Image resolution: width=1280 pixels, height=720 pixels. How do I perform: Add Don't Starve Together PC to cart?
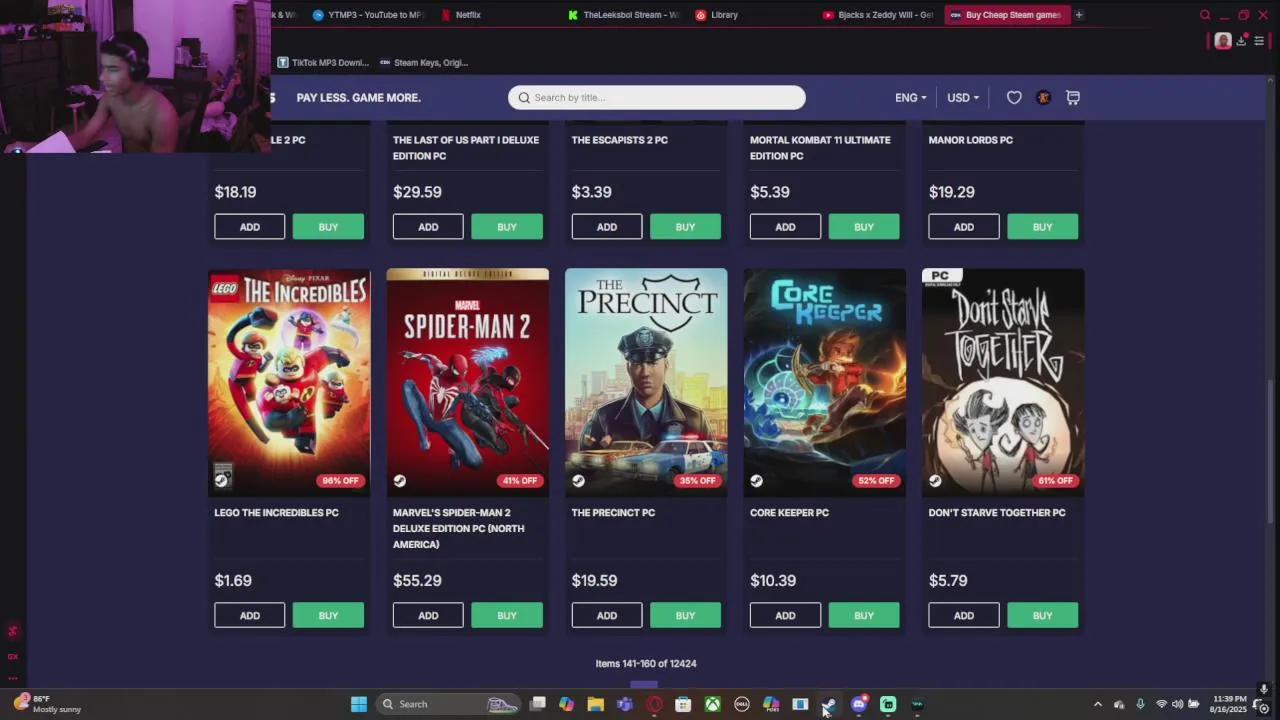pyautogui.click(x=964, y=615)
